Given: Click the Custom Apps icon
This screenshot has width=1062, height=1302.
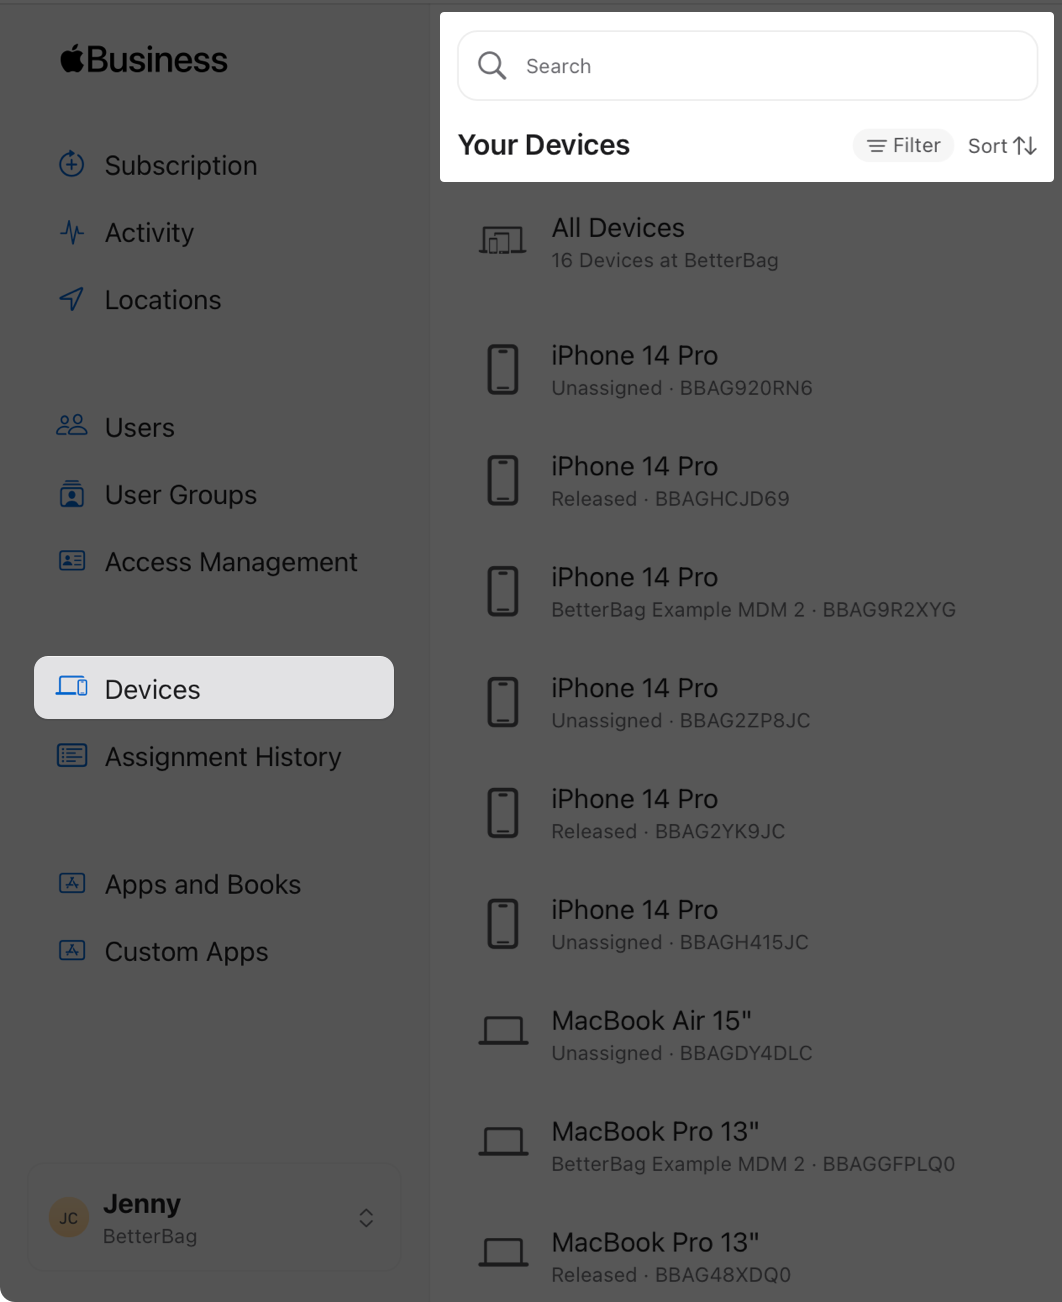Looking at the screenshot, I should click(x=72, y=950).
